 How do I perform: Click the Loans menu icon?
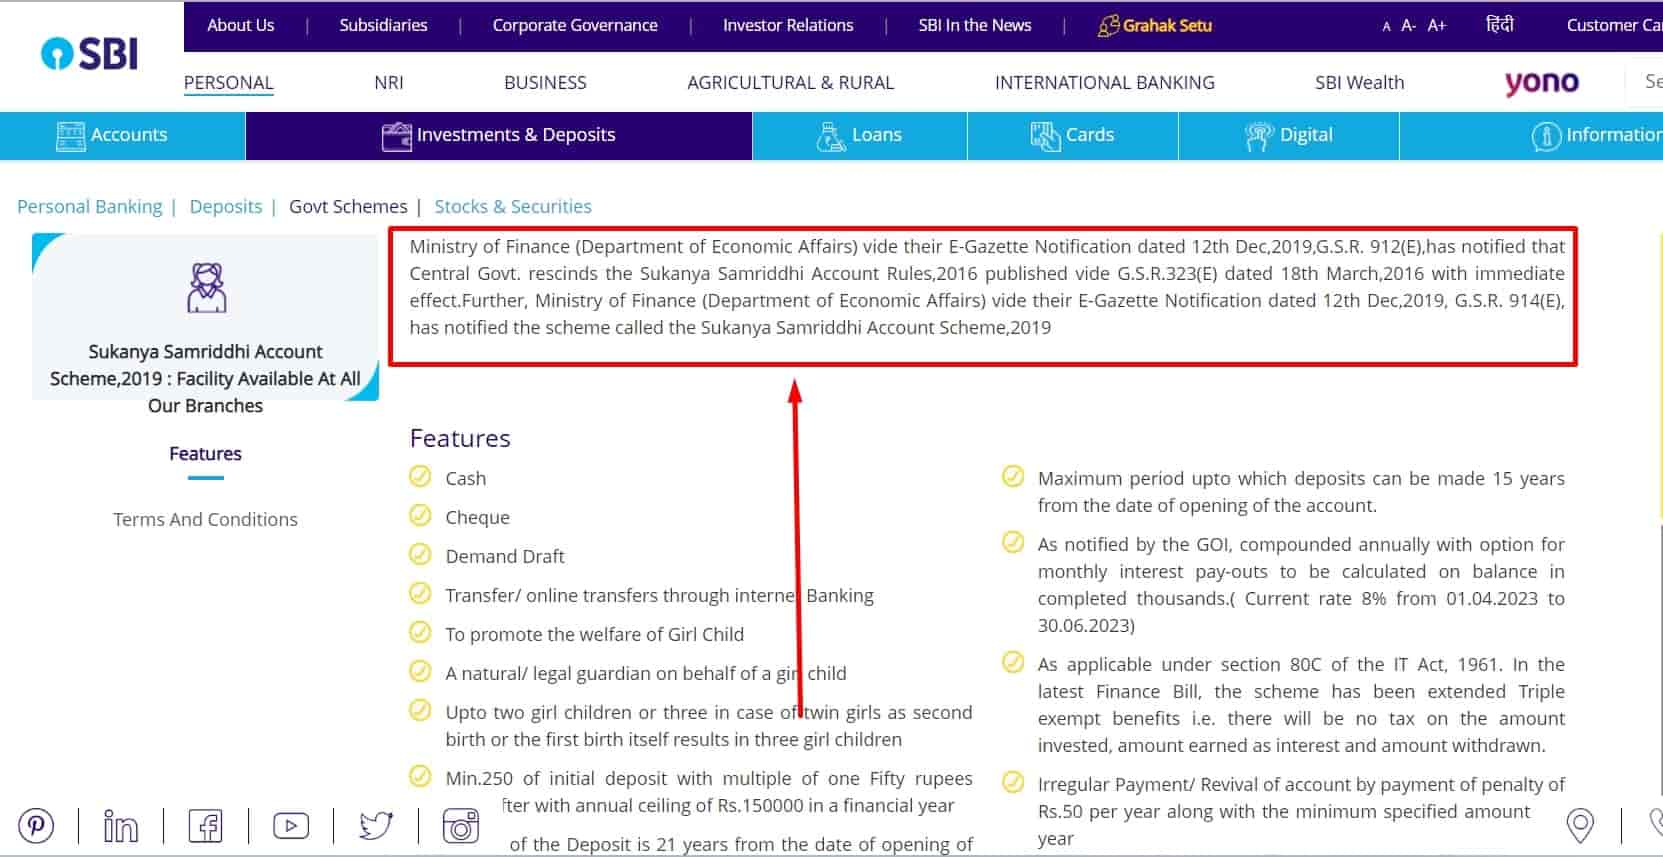coord(831,136)
